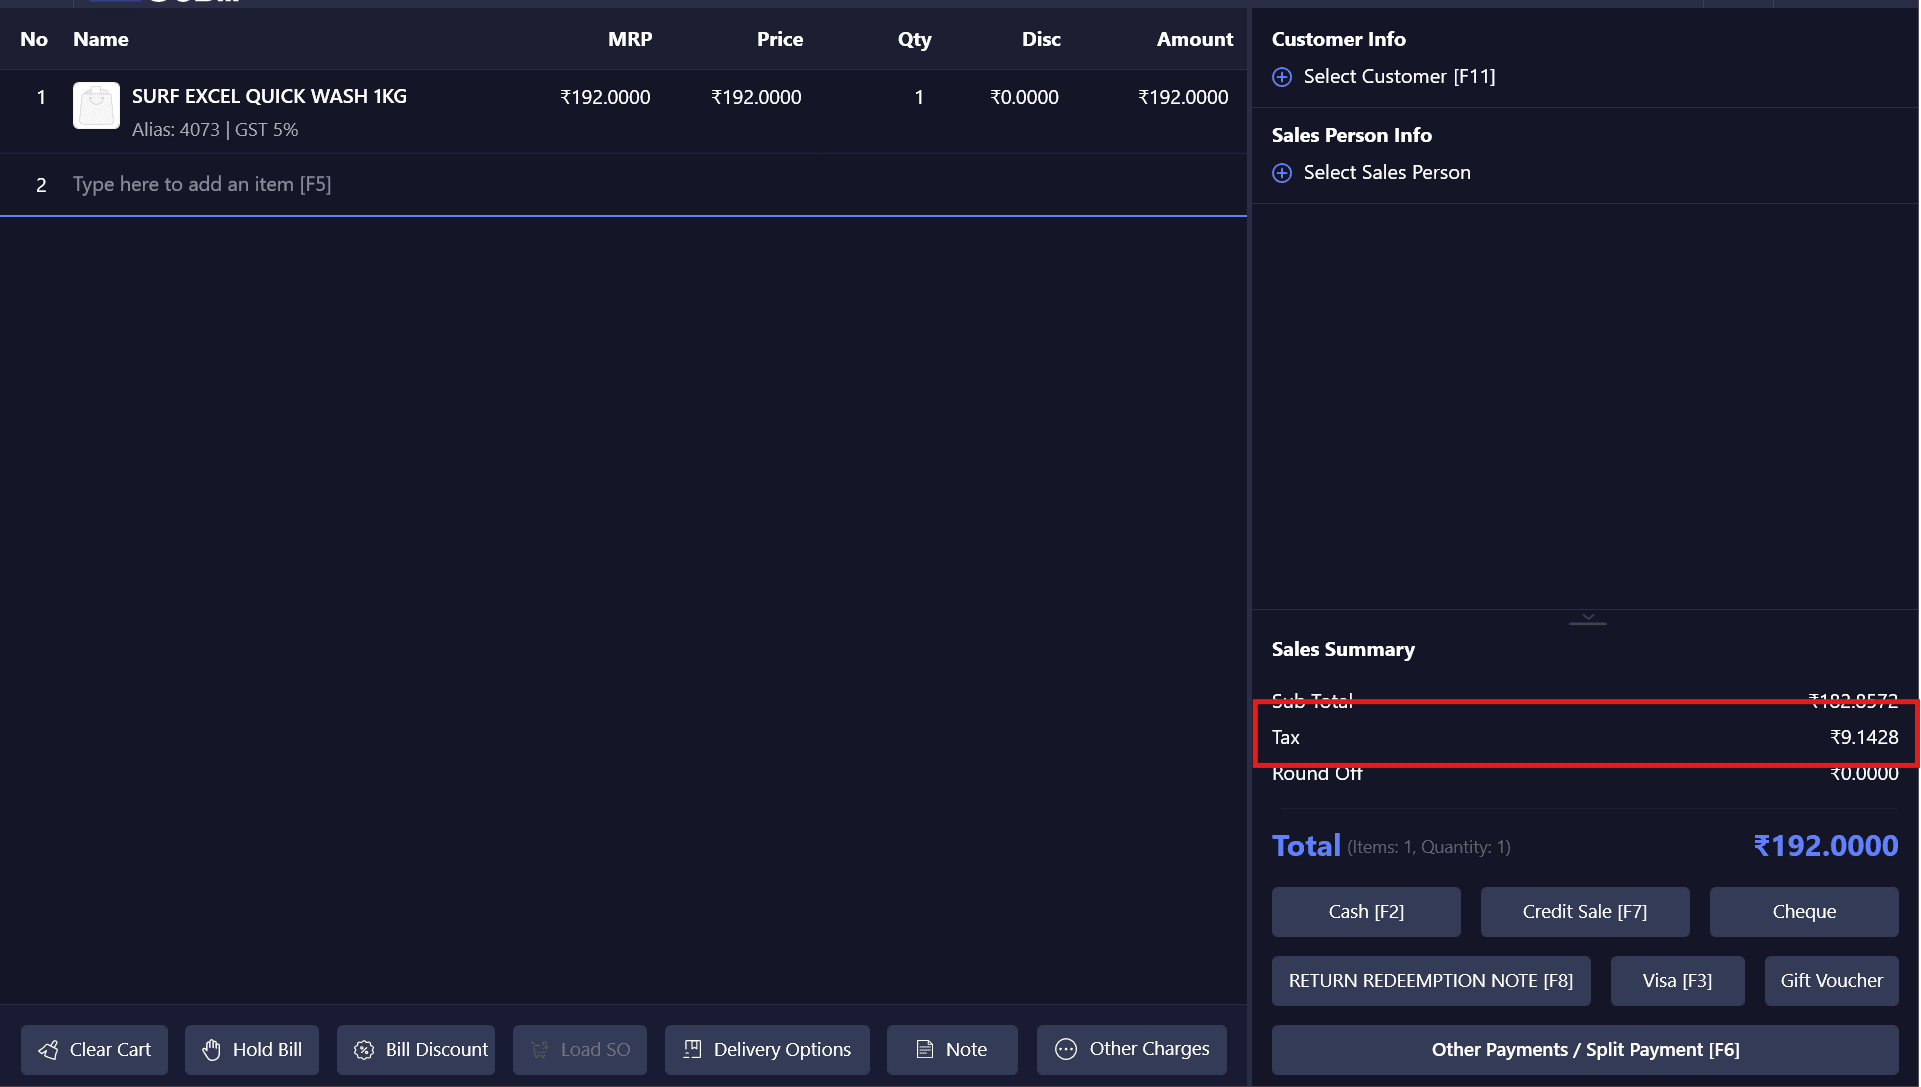The height and width of the screenshot is (1087, 1921).
Task: Click the Note document icon
Action: click(x=925, y=1050)
